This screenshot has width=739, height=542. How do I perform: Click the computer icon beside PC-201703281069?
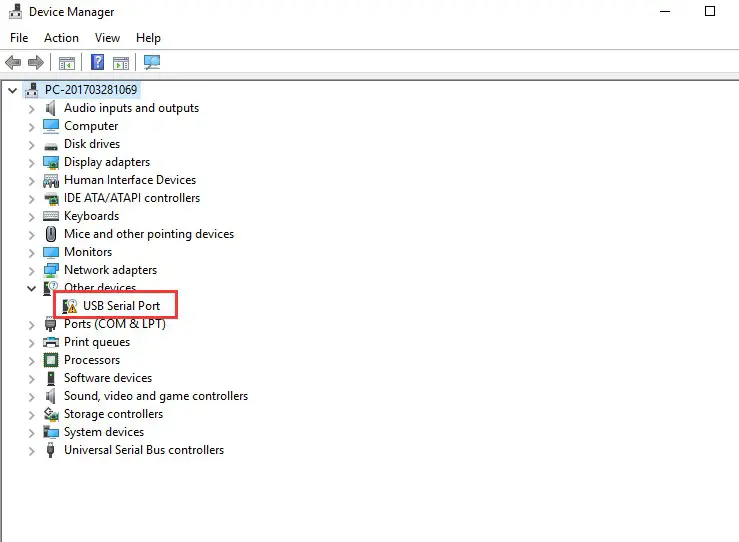tap(32, 90)
